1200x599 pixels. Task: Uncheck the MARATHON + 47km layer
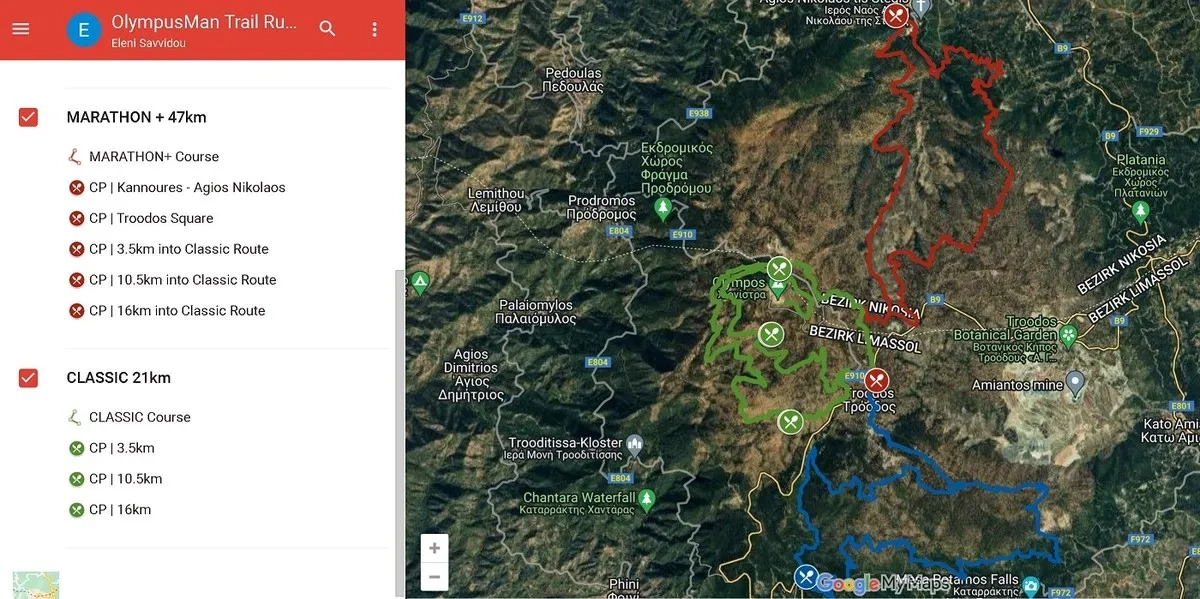pyautogui.click(x=28, y=117)
